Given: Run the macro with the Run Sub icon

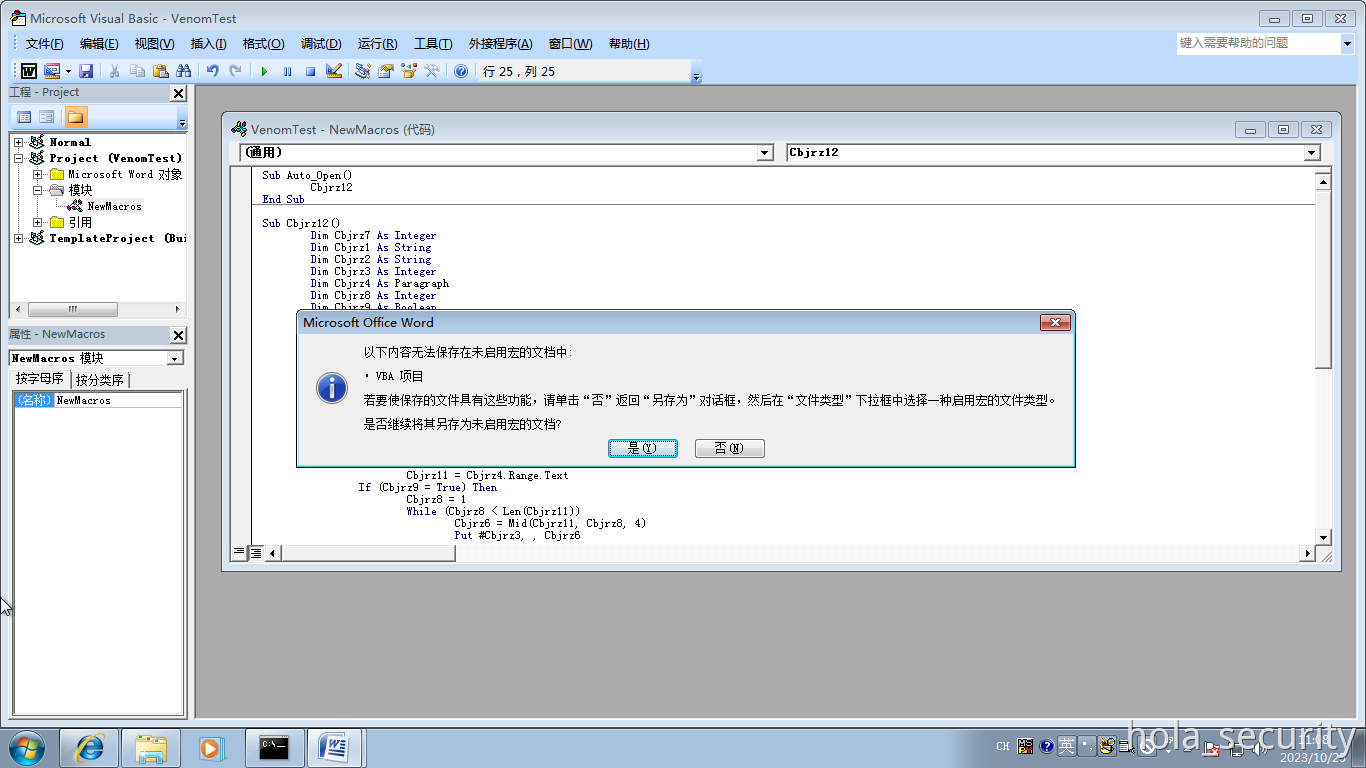Looking at the screenshot, I should (265, 71).
